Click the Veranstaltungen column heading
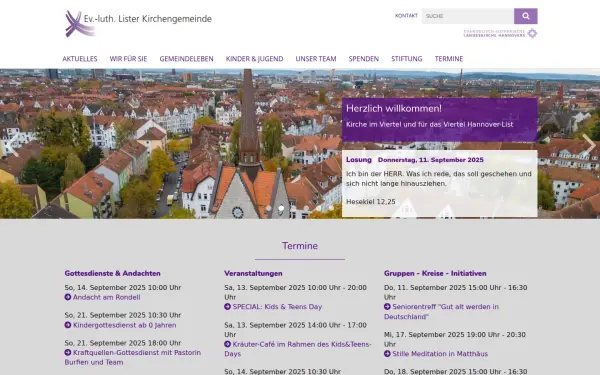Image resolution: width=600 pixels, height=375 pixels. pos(253,273)
